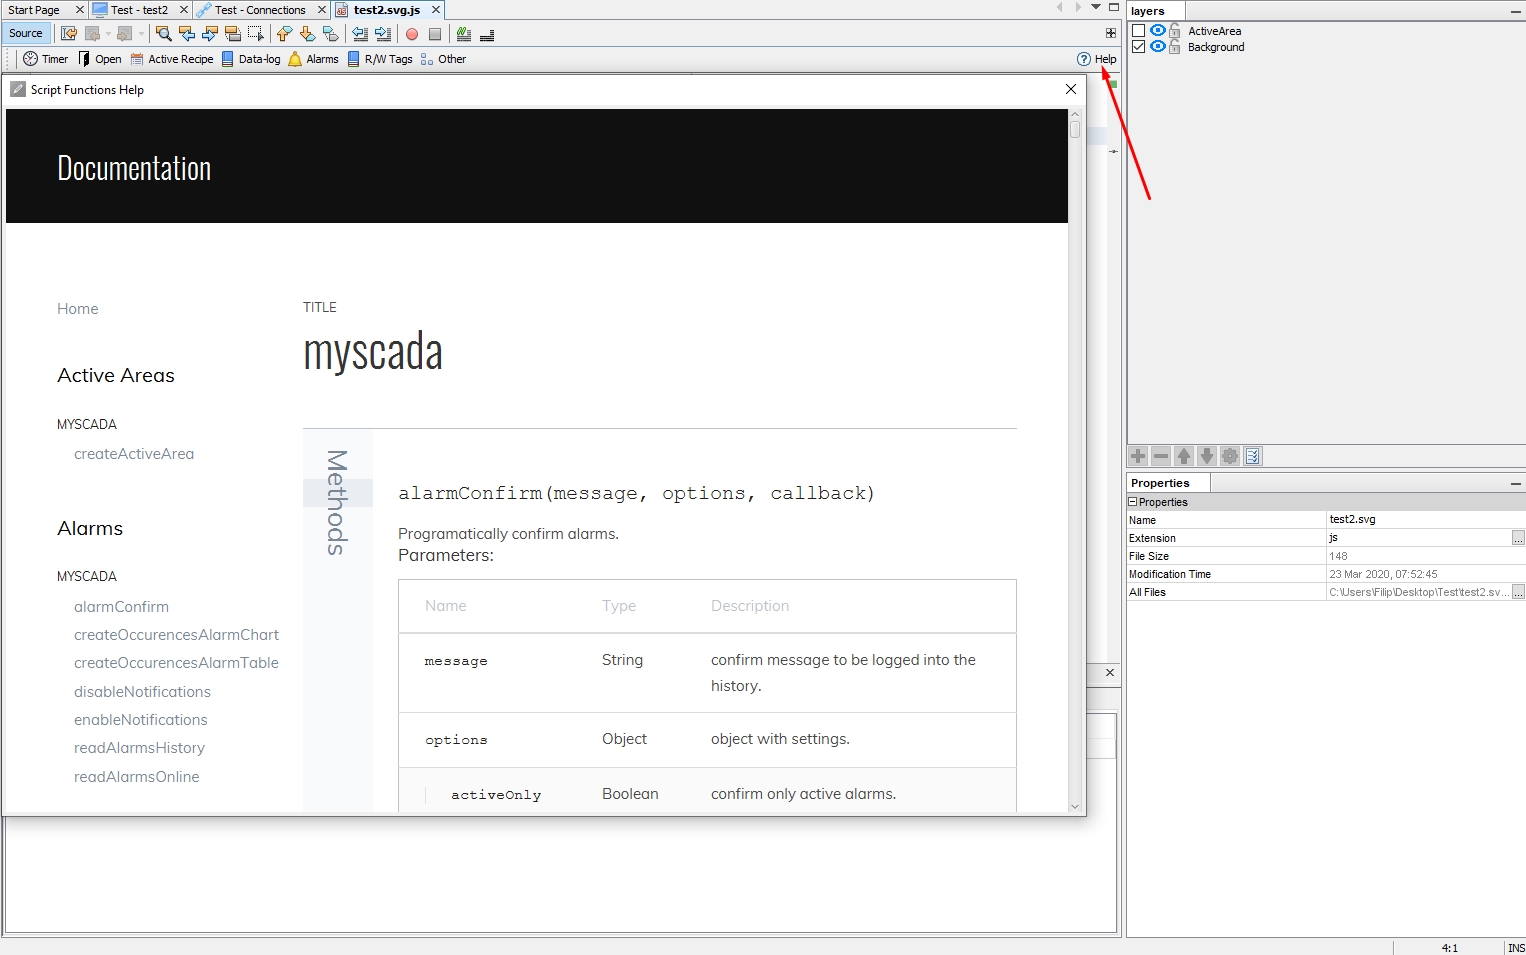Toggle Rectangular Selection toolbar icon

(256, 34)
